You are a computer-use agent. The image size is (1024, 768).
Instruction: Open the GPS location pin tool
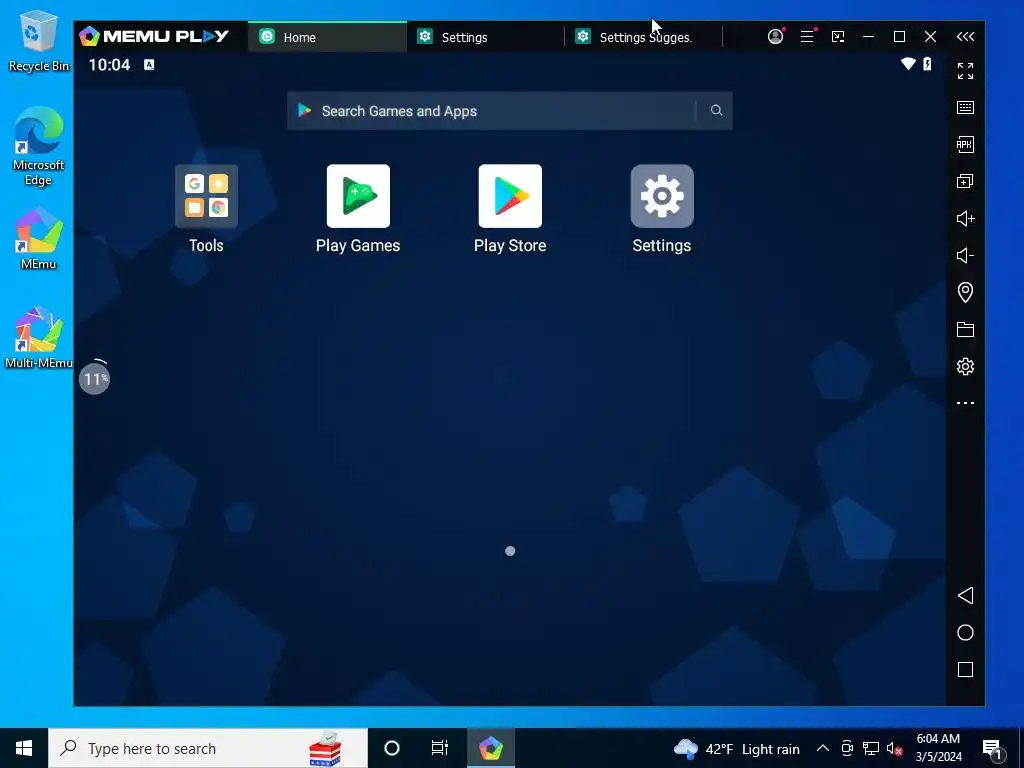[965, 292]
